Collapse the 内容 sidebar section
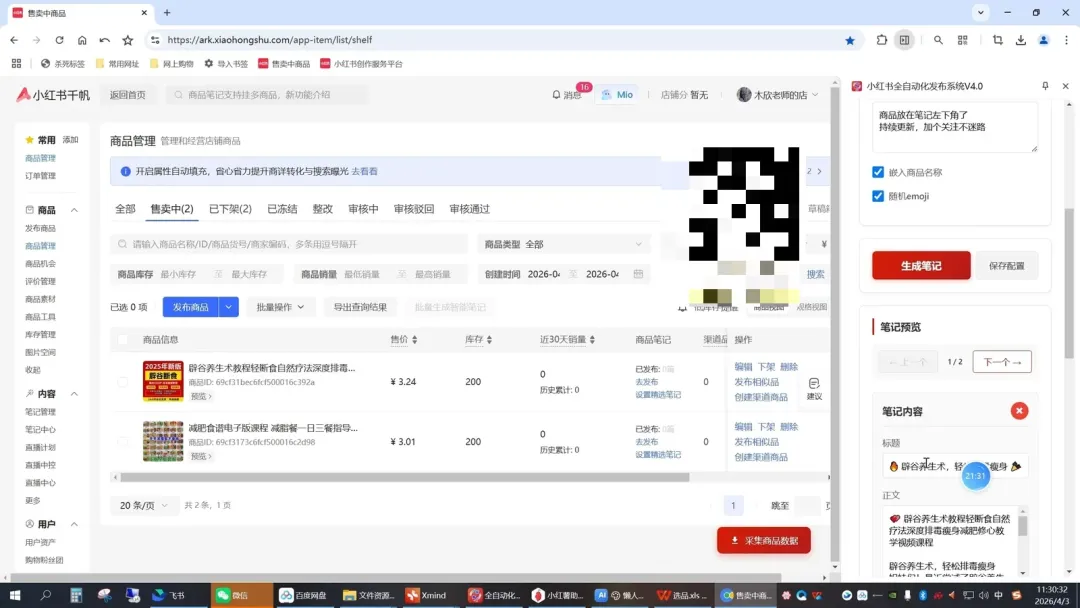This screenshot has width=1080, height=608. pos(74,394)
